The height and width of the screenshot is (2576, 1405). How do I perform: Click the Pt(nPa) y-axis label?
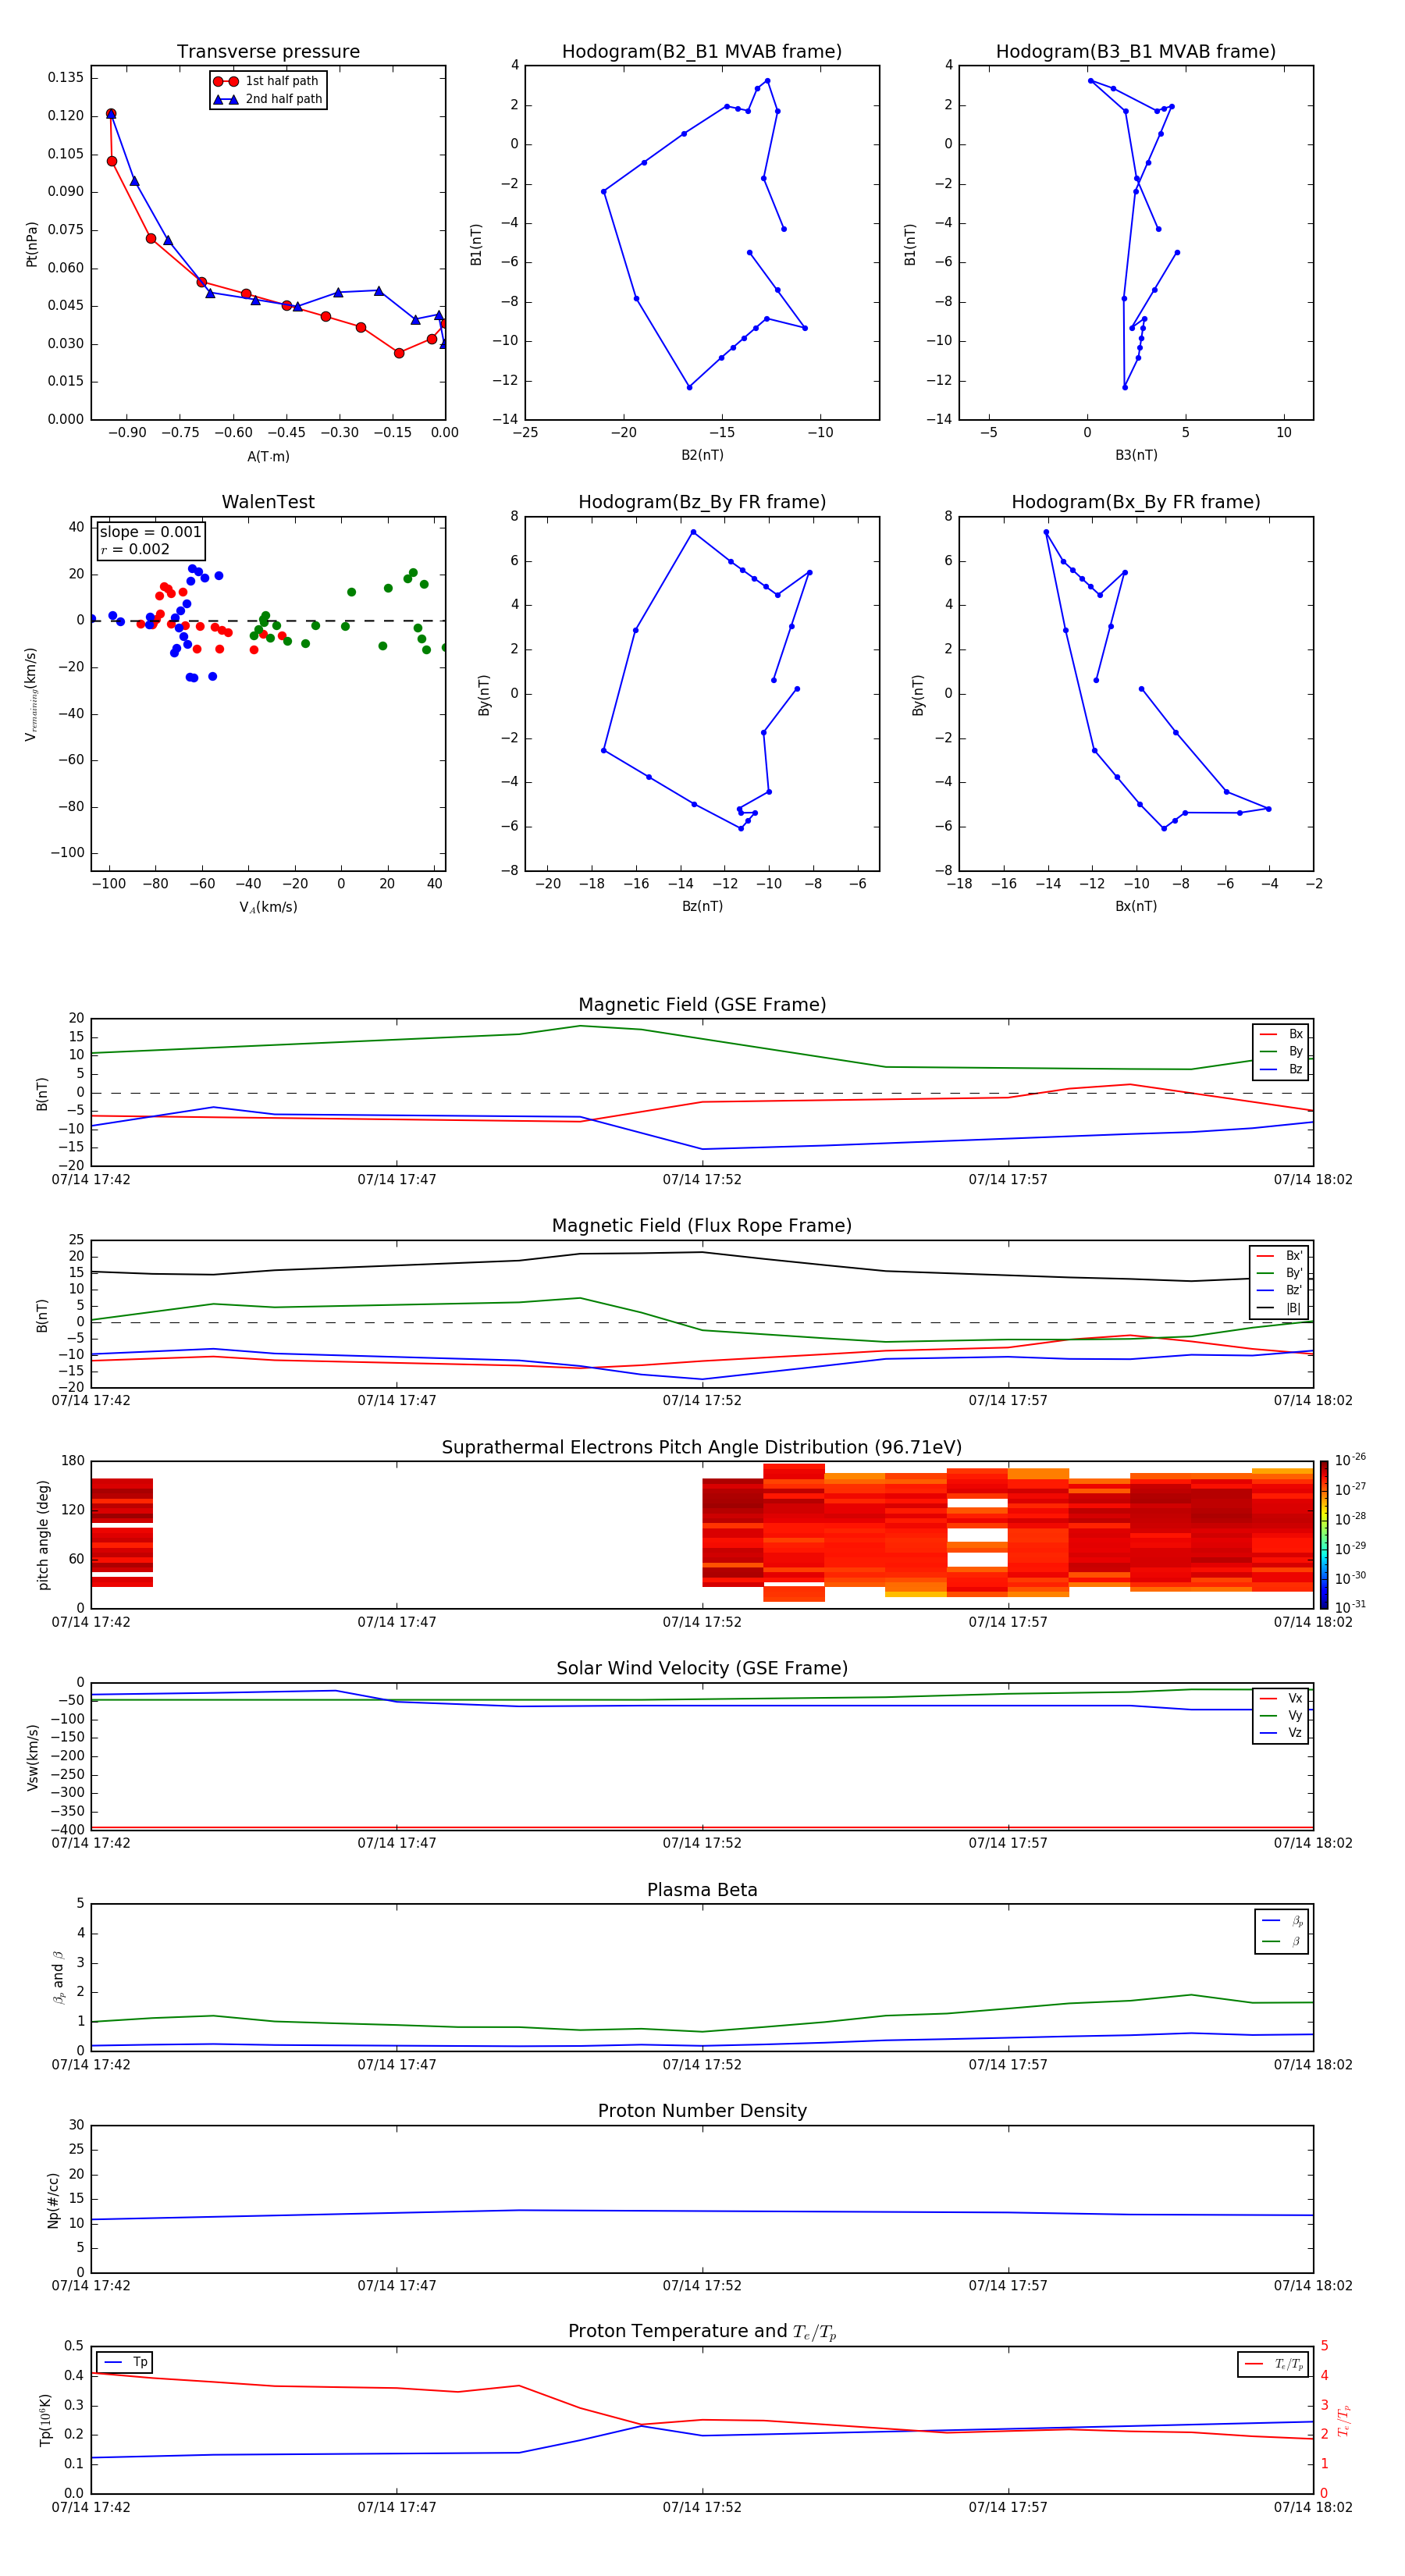[32, 244]
